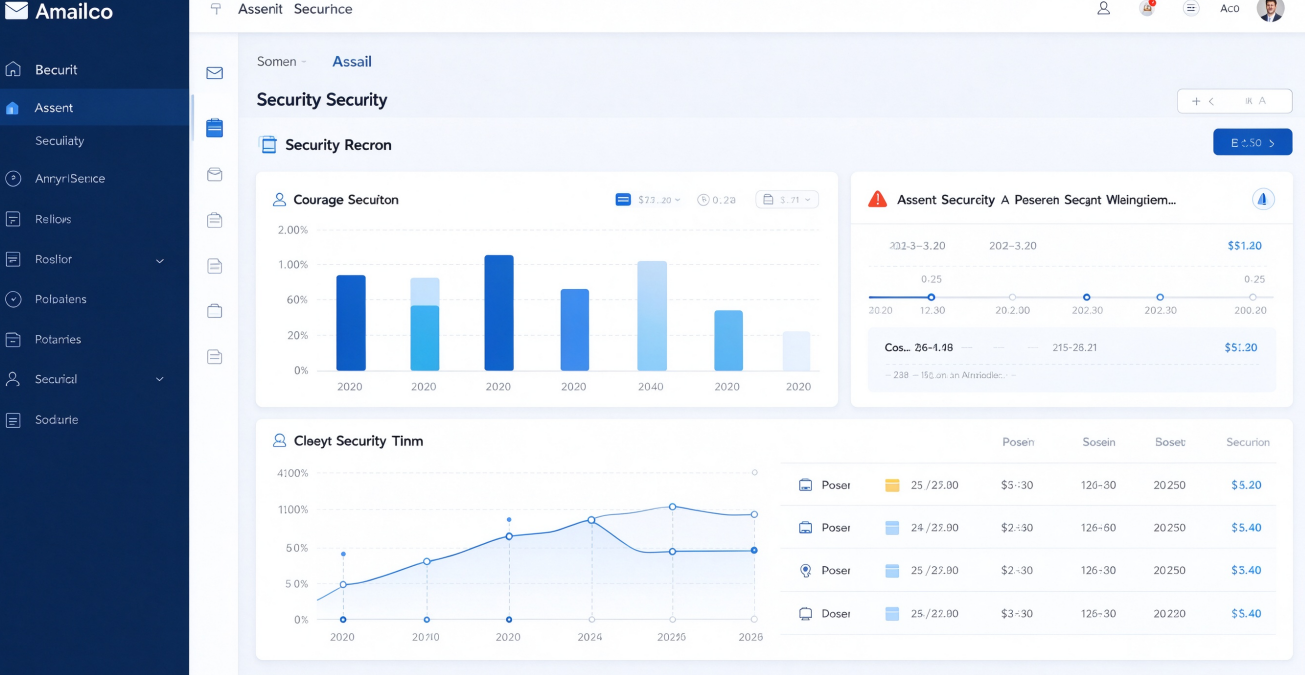This screenshot has height=675, width=1305.
Task: Click the Posen column header
Action: coord(1018,442)
